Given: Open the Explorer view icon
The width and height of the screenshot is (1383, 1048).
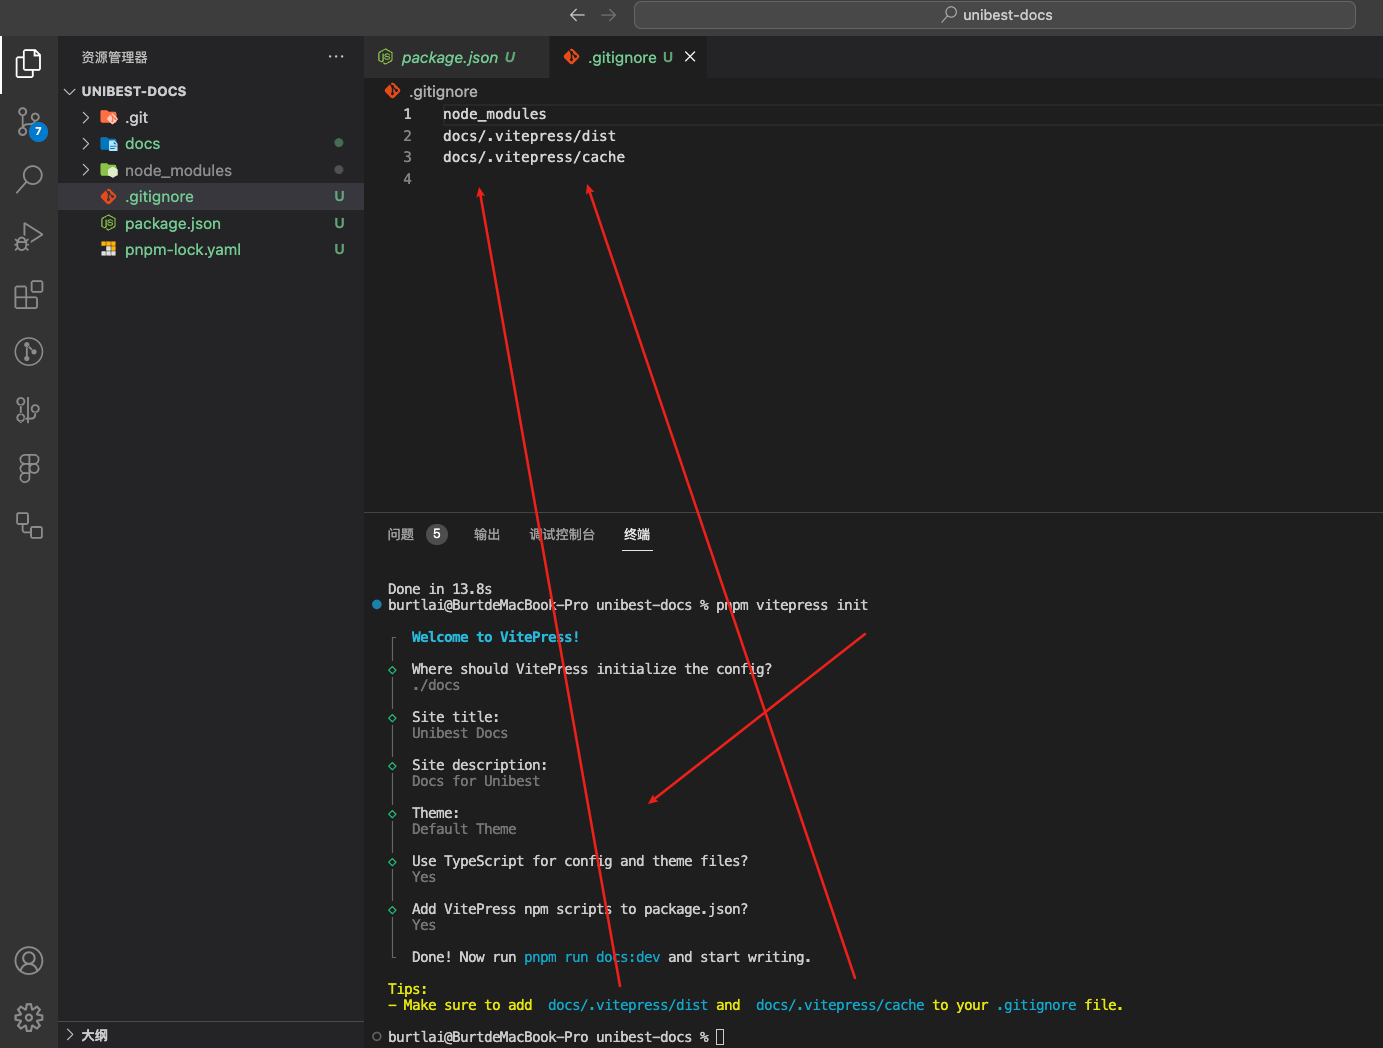Looking at the screenshot, I should [x=29, y=64].
